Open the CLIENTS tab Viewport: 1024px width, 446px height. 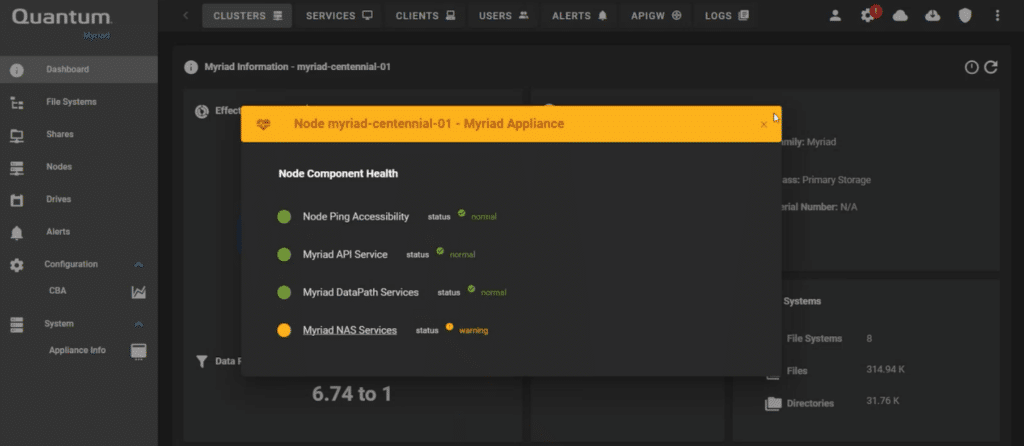425,16
